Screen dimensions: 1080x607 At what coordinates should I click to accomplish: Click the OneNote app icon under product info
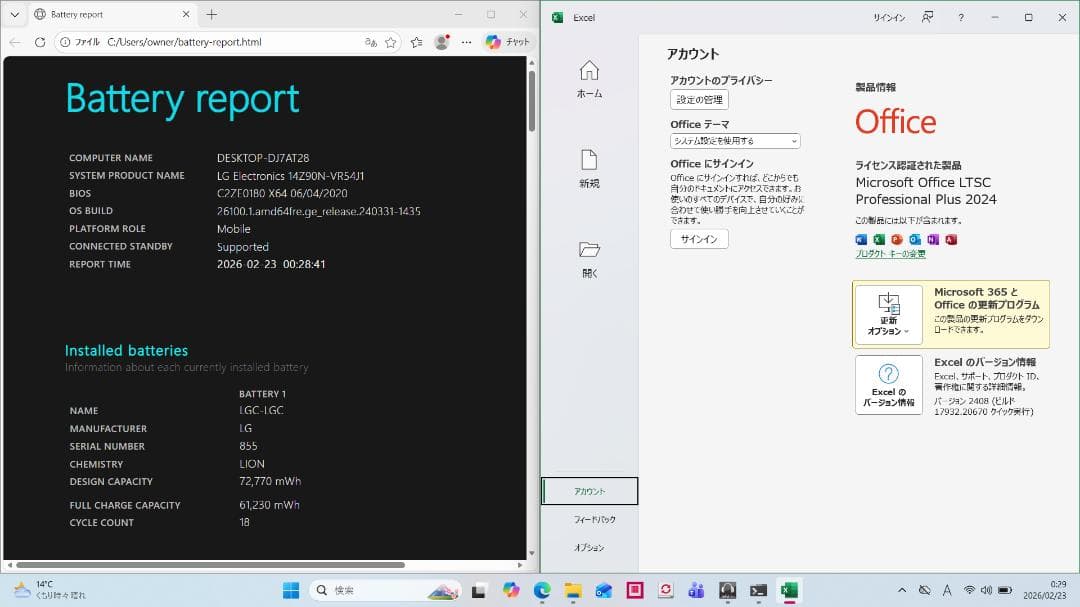[x=933, y=239]
